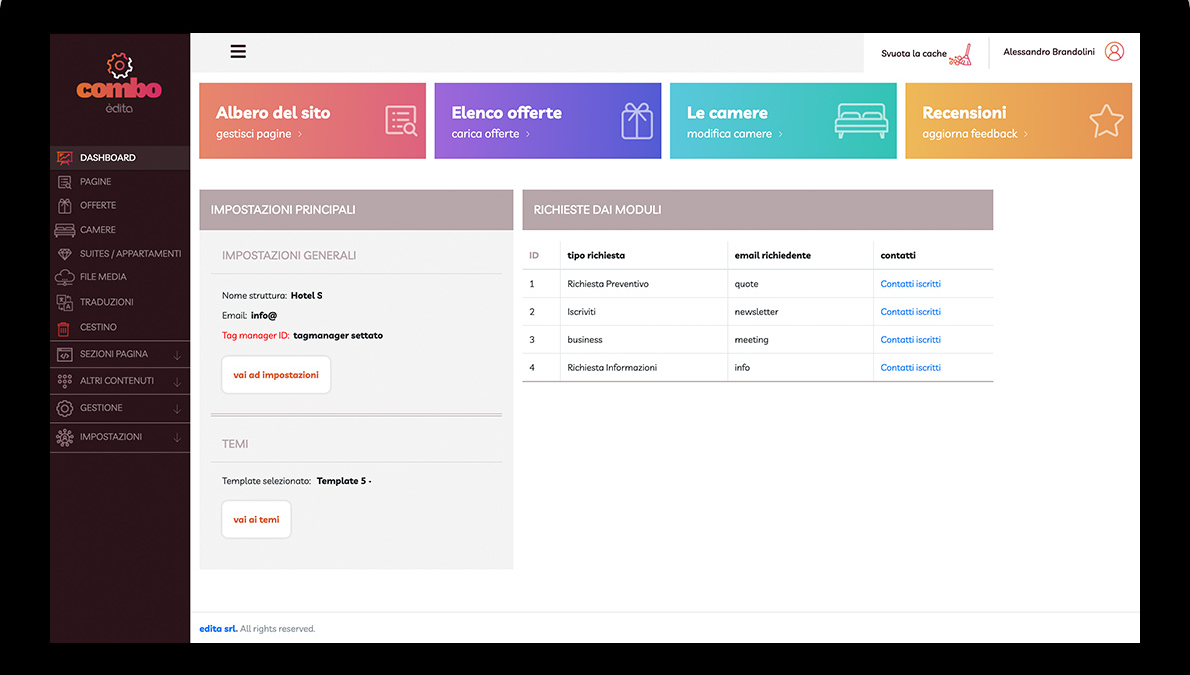This screenshot has height=675, width=1190.
Task: Click the 'email richiedente' column header
Action: click(773, 256)
